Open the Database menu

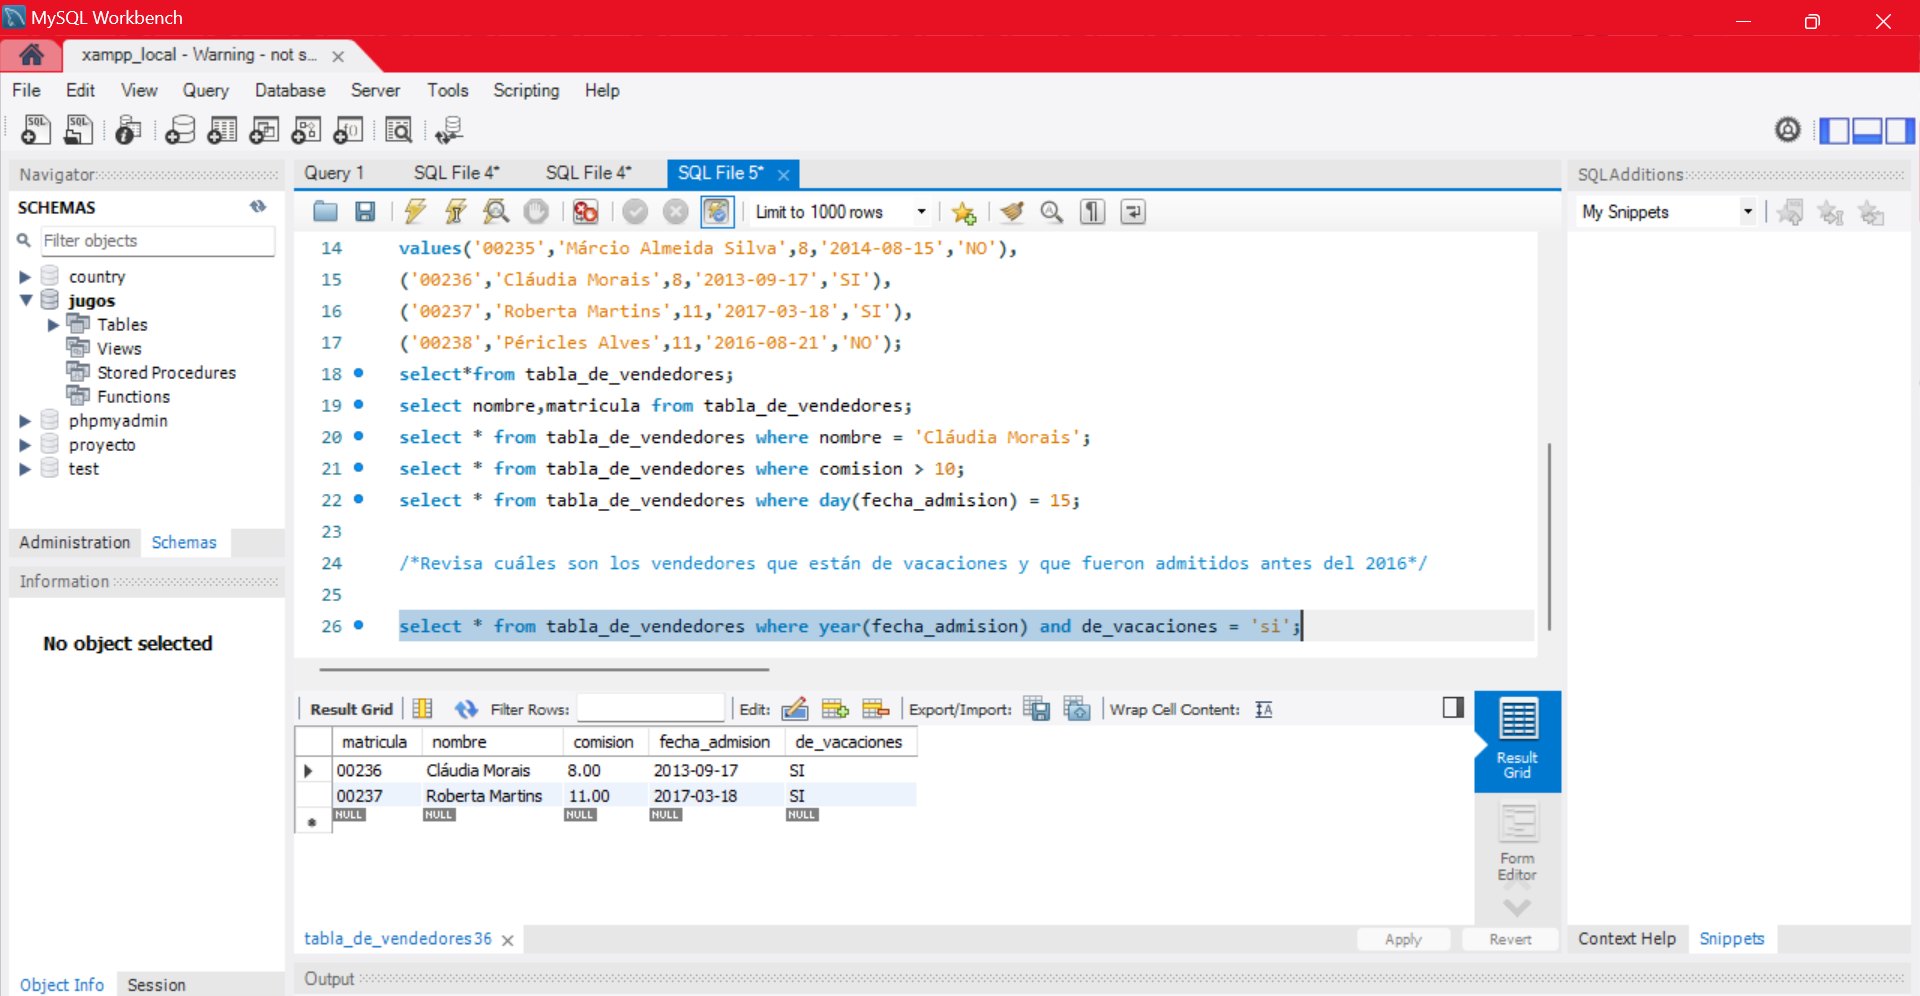pos(290,90)
